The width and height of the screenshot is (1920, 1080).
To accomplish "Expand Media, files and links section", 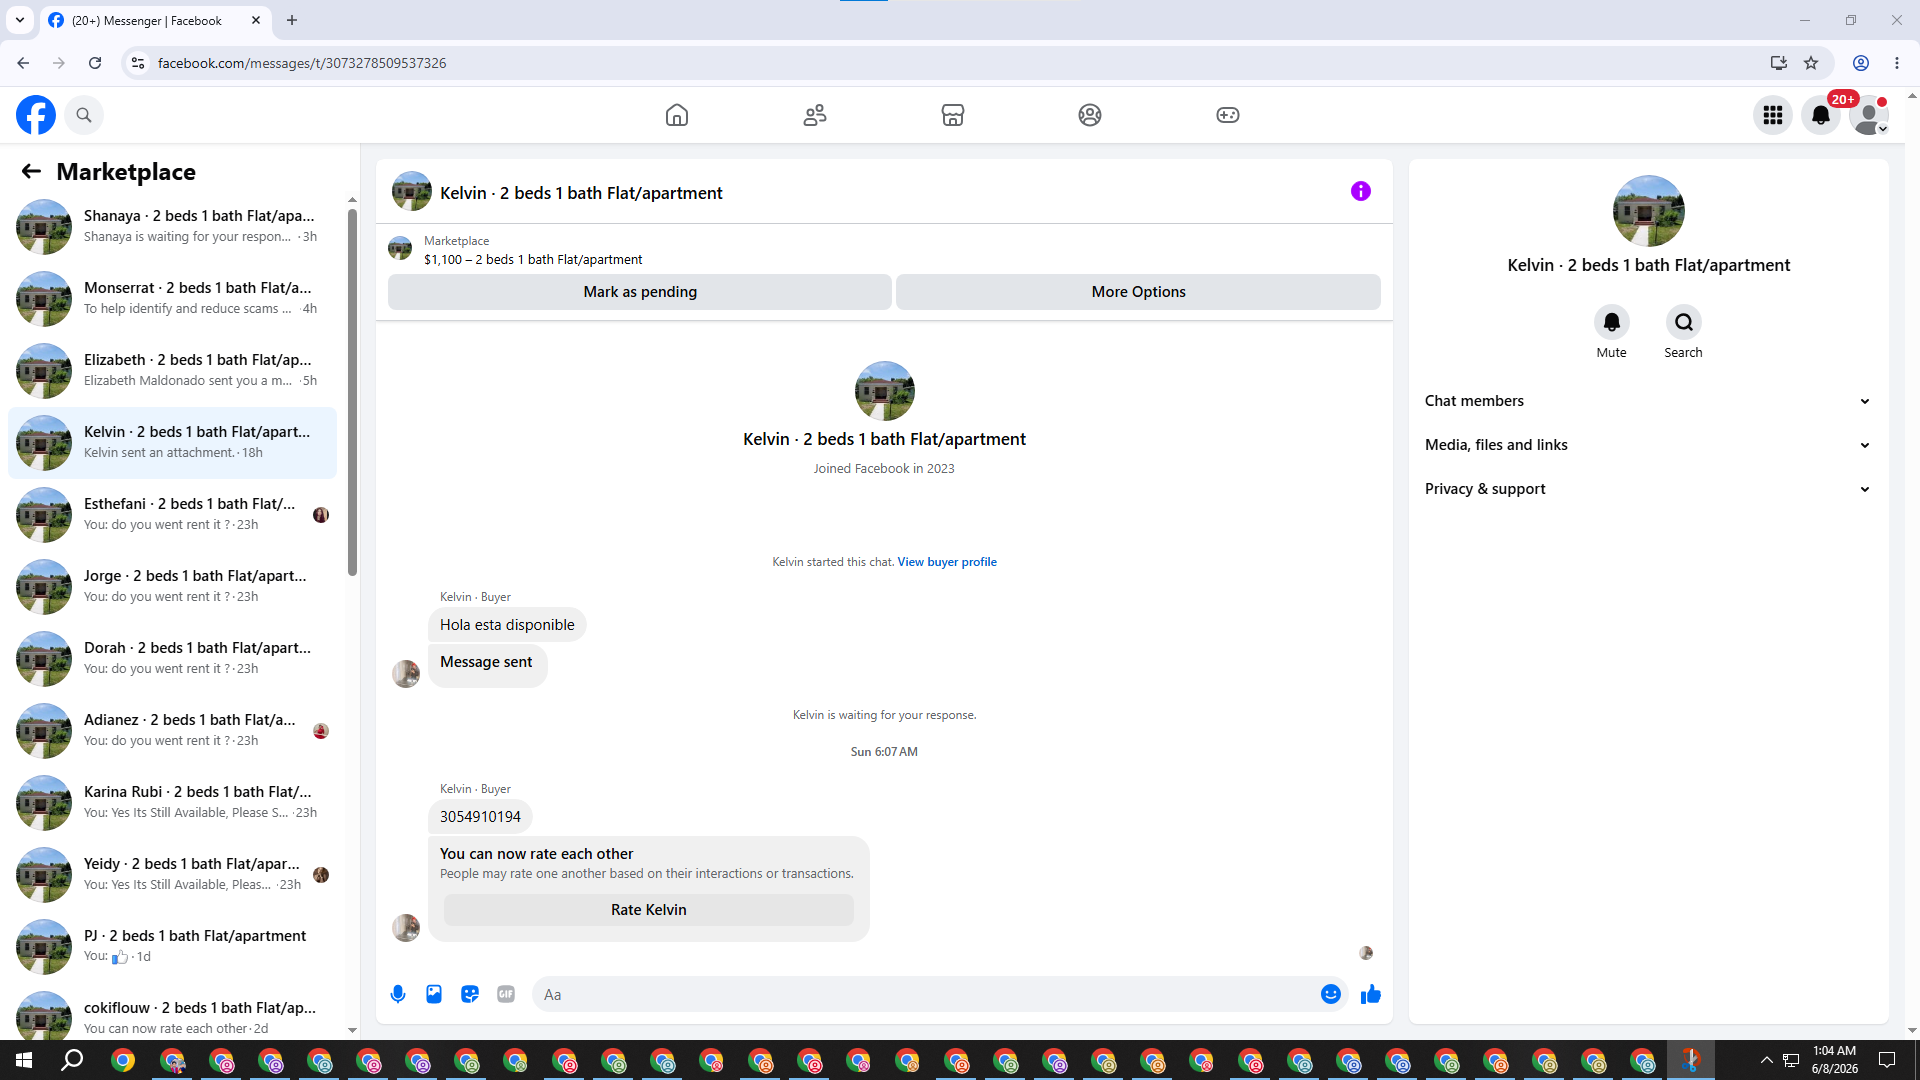I will coord(1648,445).
